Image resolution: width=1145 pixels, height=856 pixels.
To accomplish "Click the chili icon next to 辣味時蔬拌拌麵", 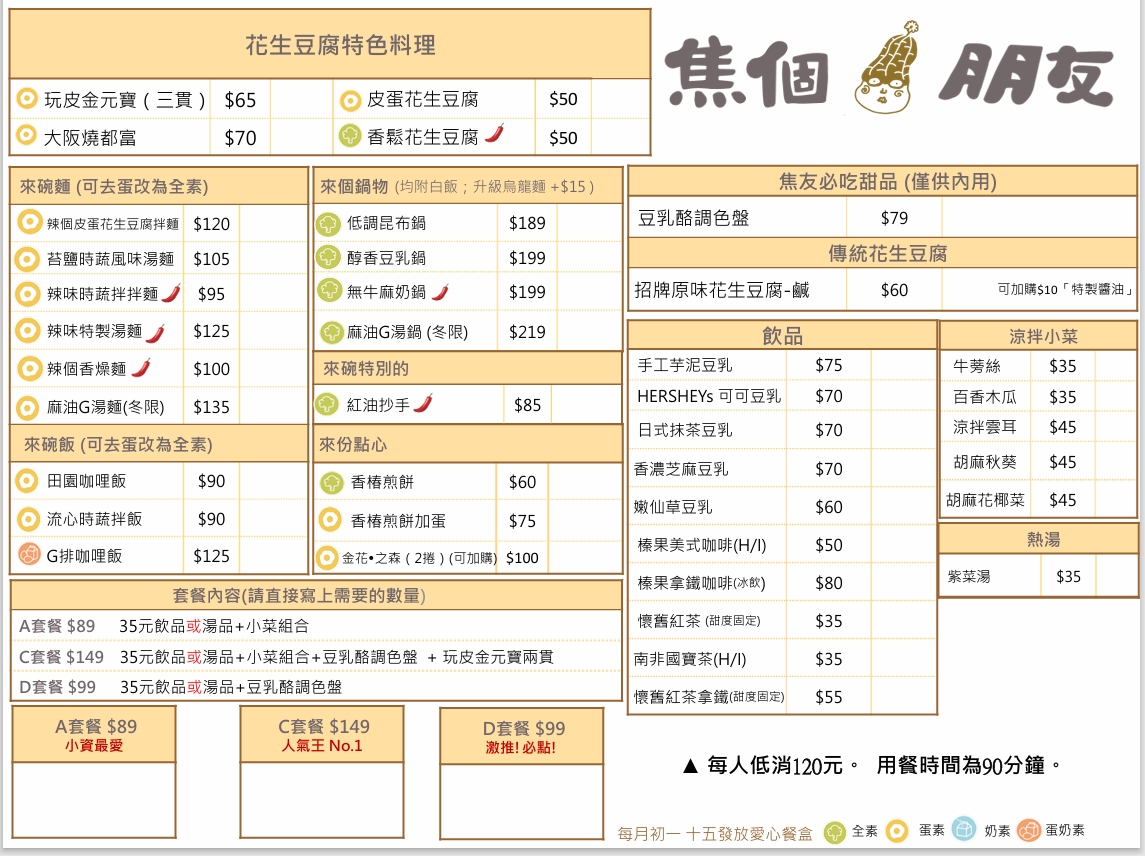I will coord(171,293).
